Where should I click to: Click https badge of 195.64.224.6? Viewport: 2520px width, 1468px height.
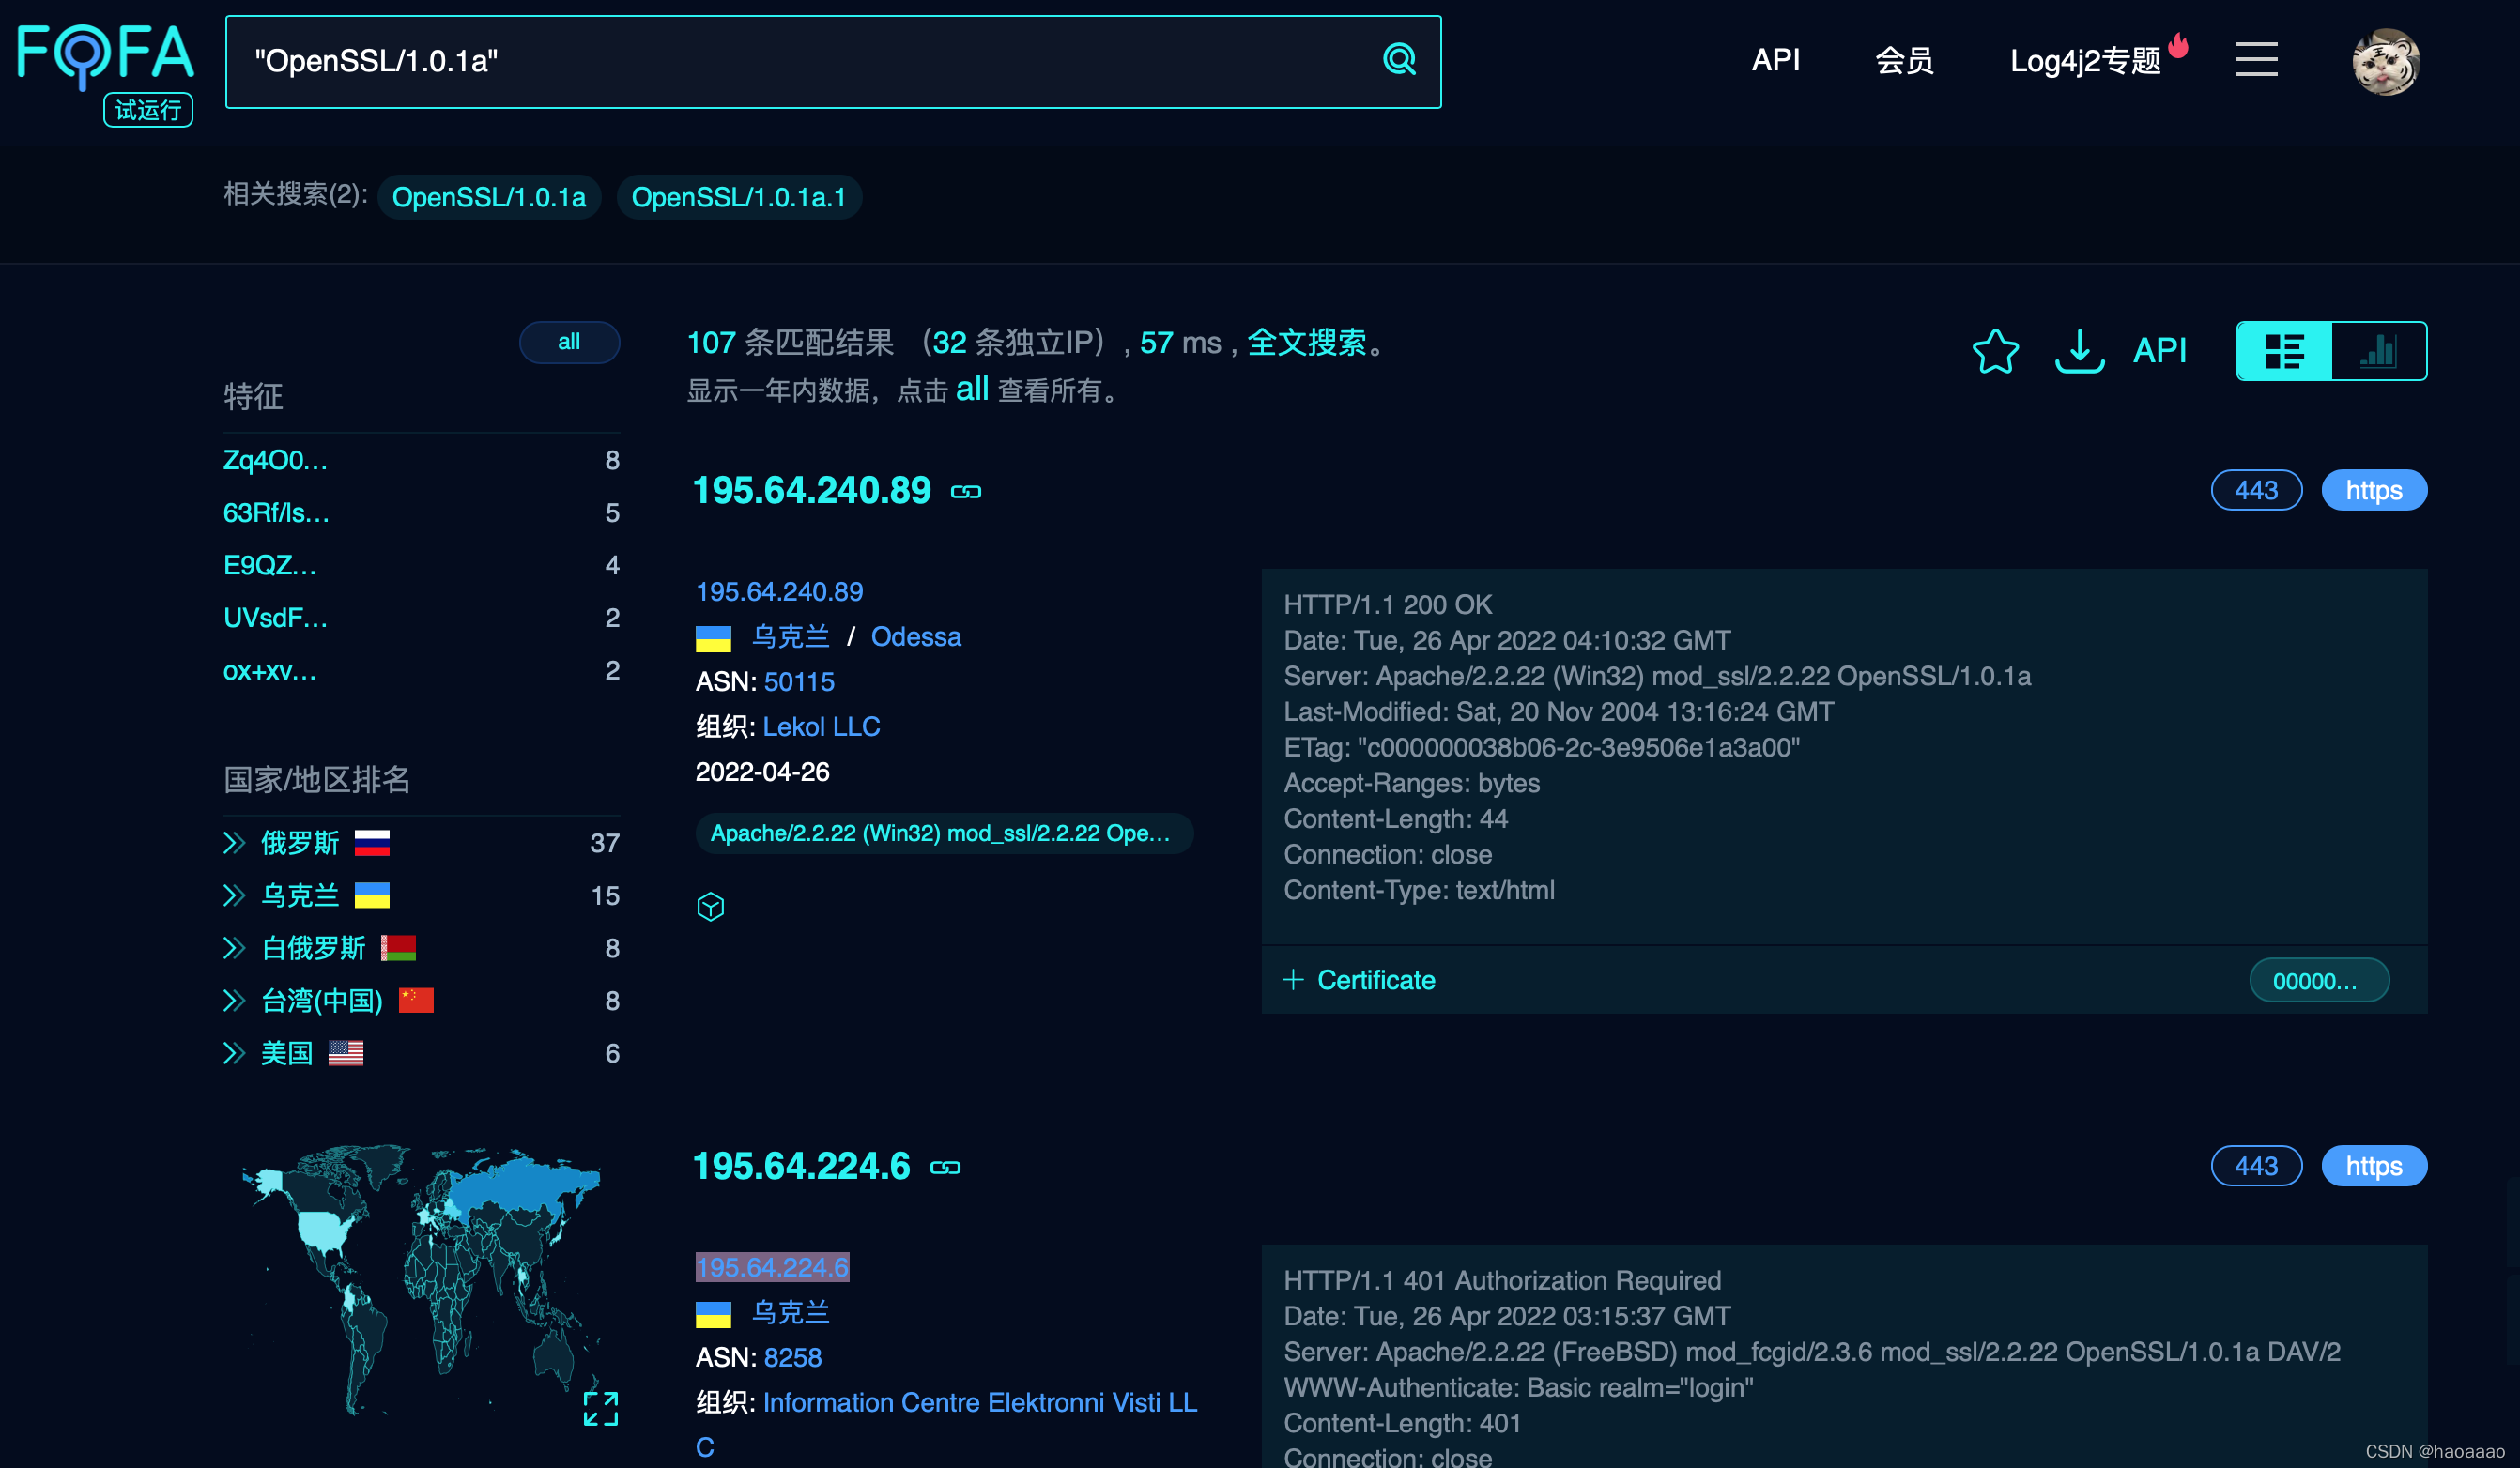coord(2374,1166)
